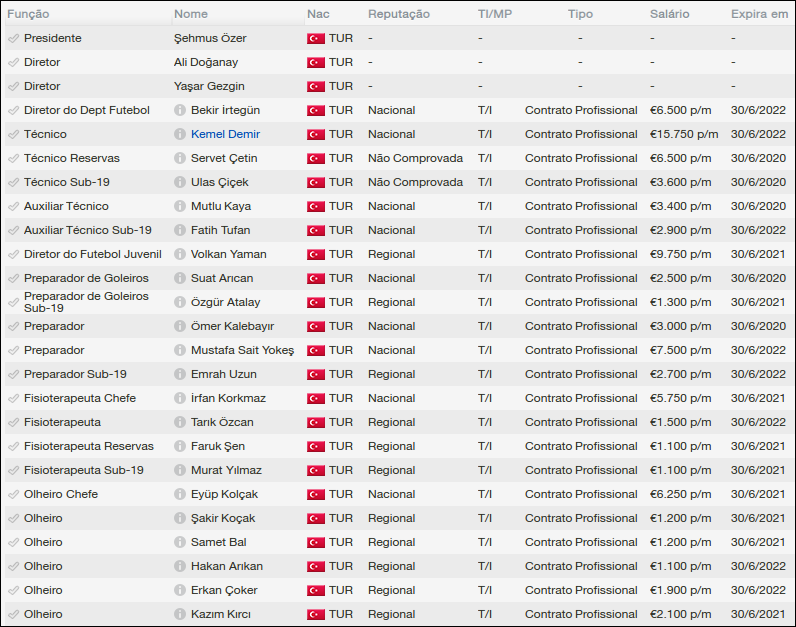Viewport: 796px width, 627px height.
Task: Click info icon for Volkan Yaman
Action: [x=180, y=254]
